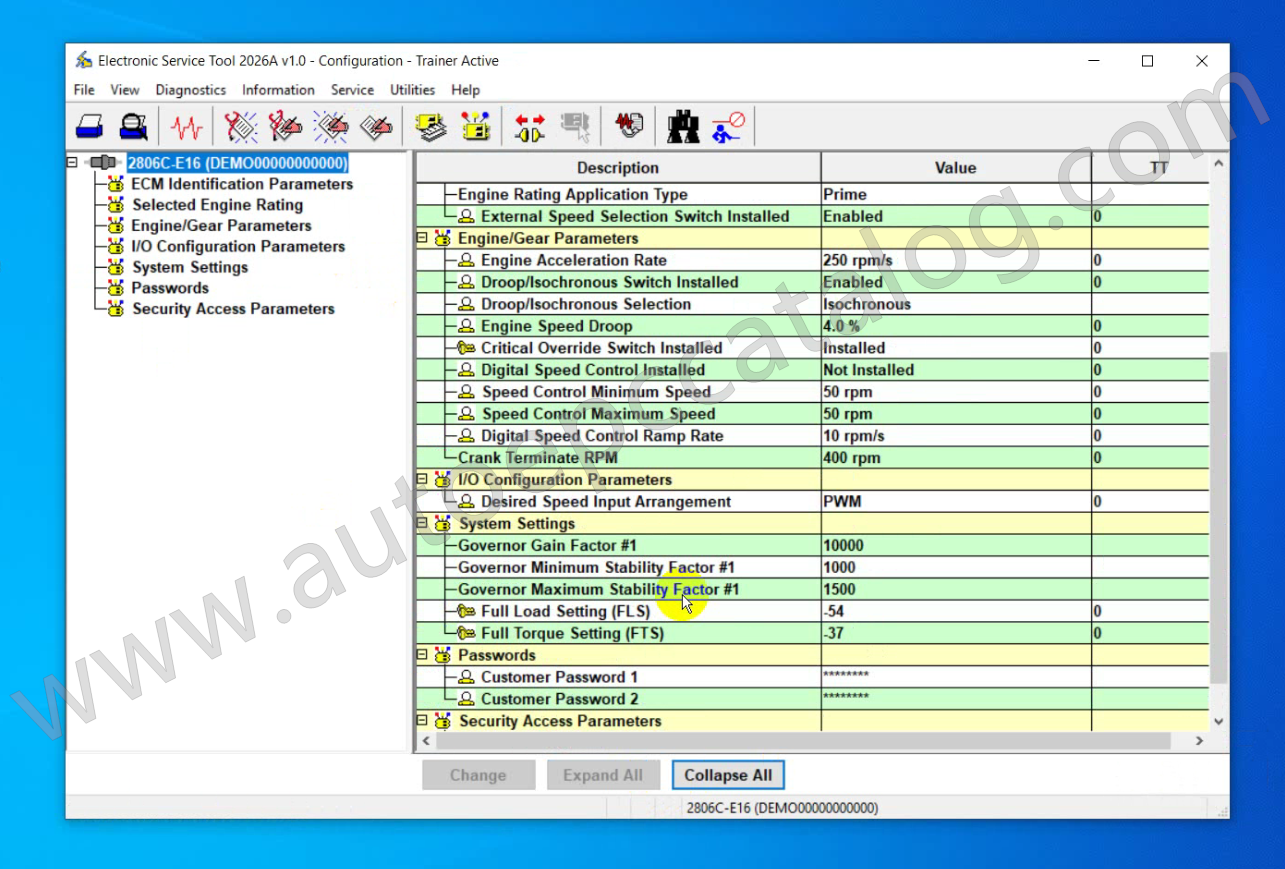Click the person icon beside Digital Speed Control Ramp Rate
Screen dimensions: 1285x869
[466, 437]
